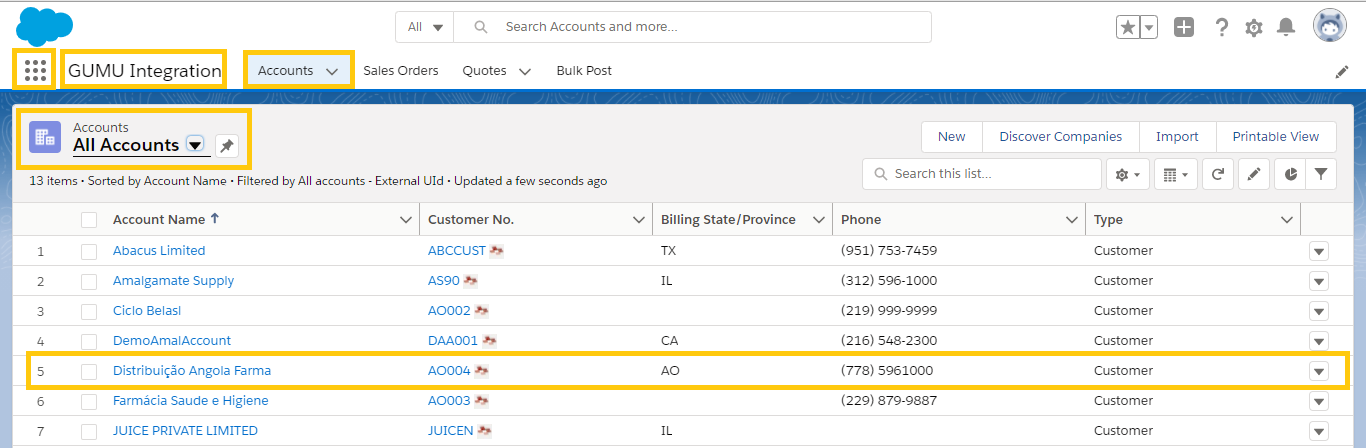Click the Search this list field
The image size is (1366, 448).
coord(982,174)
